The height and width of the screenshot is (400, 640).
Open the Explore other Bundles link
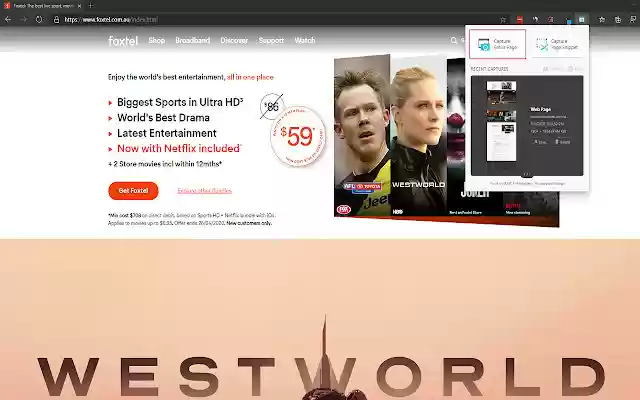point(204,191)
